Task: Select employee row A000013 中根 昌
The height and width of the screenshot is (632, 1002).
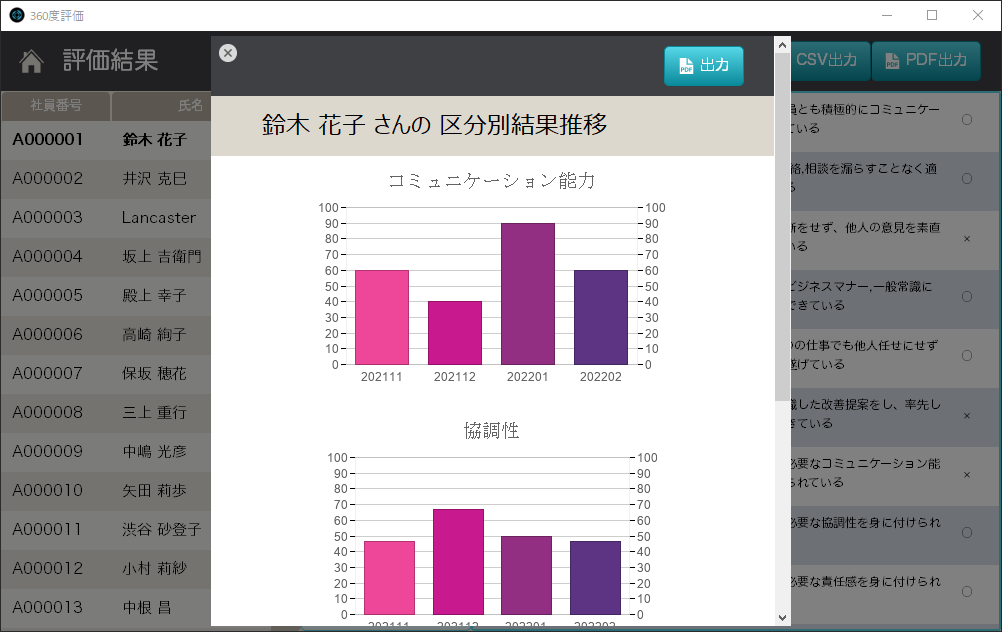Action: pyautogui.click(x=105, y=607)
